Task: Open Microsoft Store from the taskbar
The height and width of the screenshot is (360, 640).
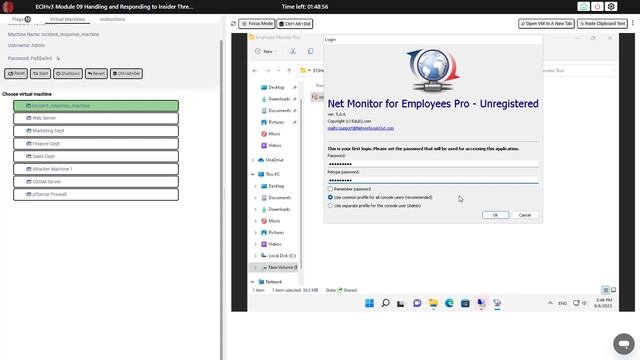Action: [x=465, y=303]
